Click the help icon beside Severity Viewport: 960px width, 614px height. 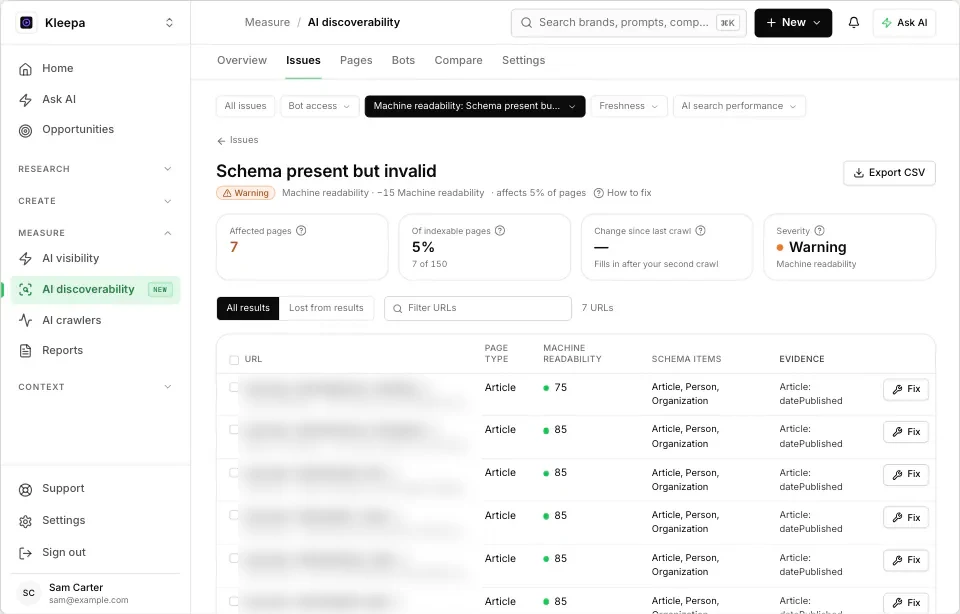tap(819, 231)
